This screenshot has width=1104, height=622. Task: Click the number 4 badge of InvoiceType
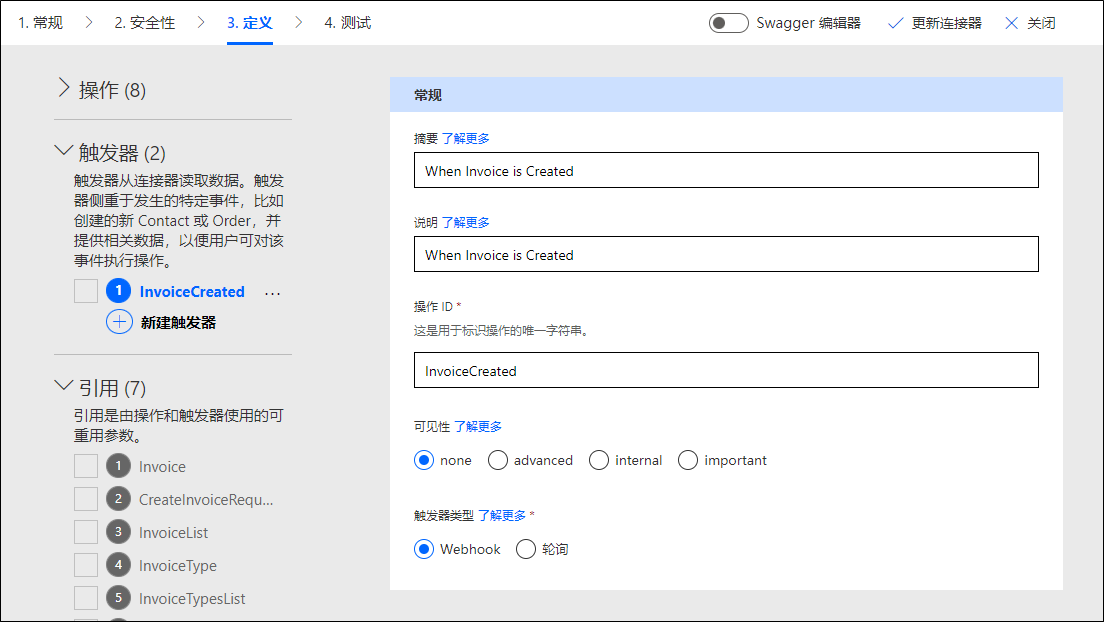[x=118, y=564]
